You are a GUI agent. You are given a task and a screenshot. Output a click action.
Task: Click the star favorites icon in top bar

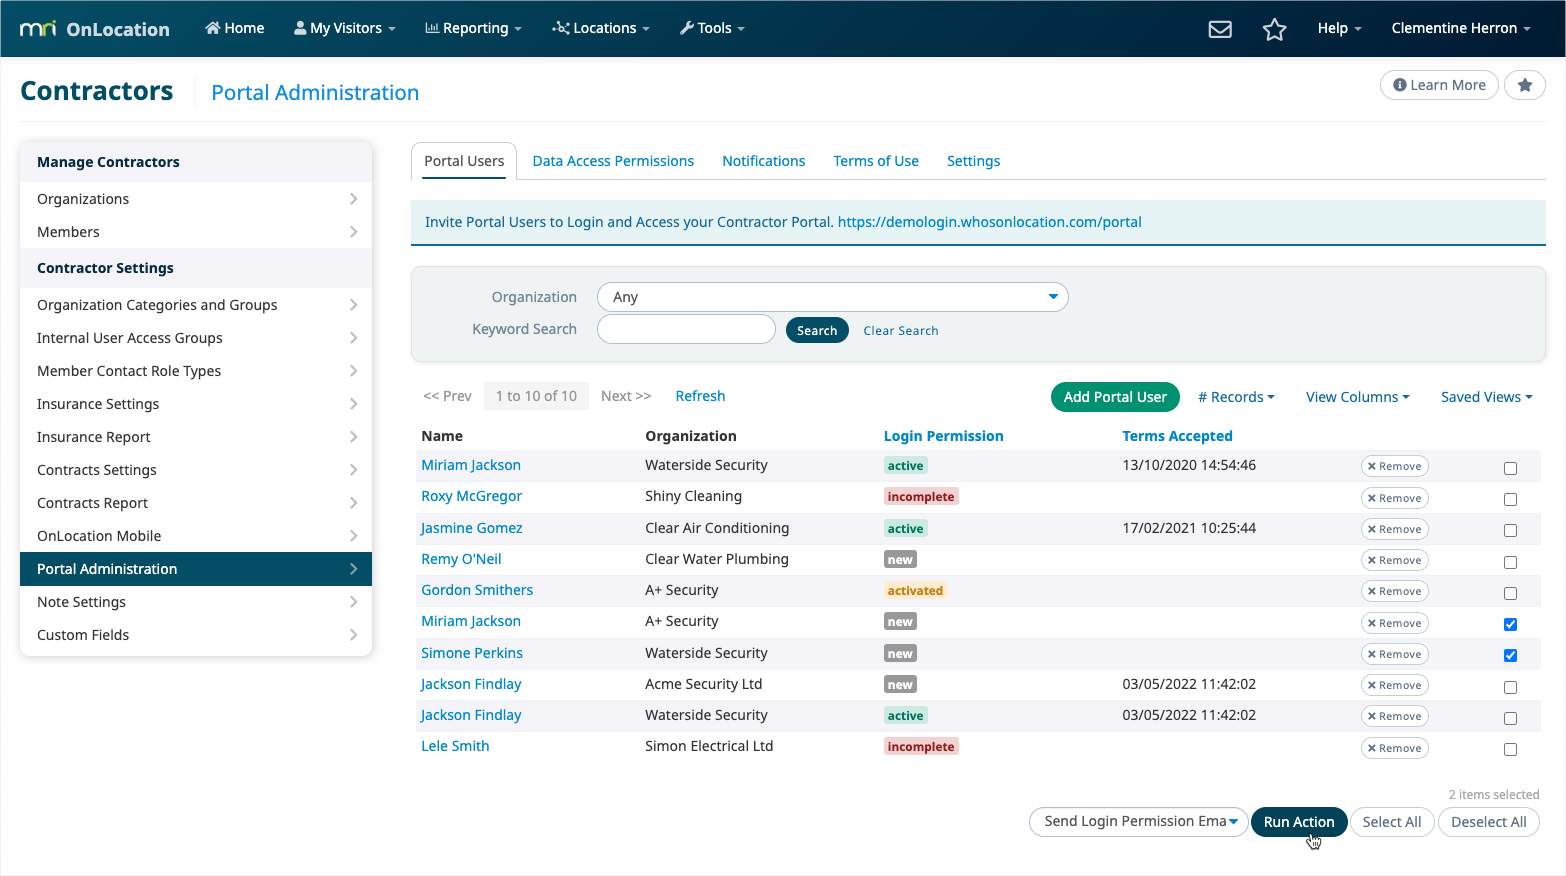pos(1274,29)
